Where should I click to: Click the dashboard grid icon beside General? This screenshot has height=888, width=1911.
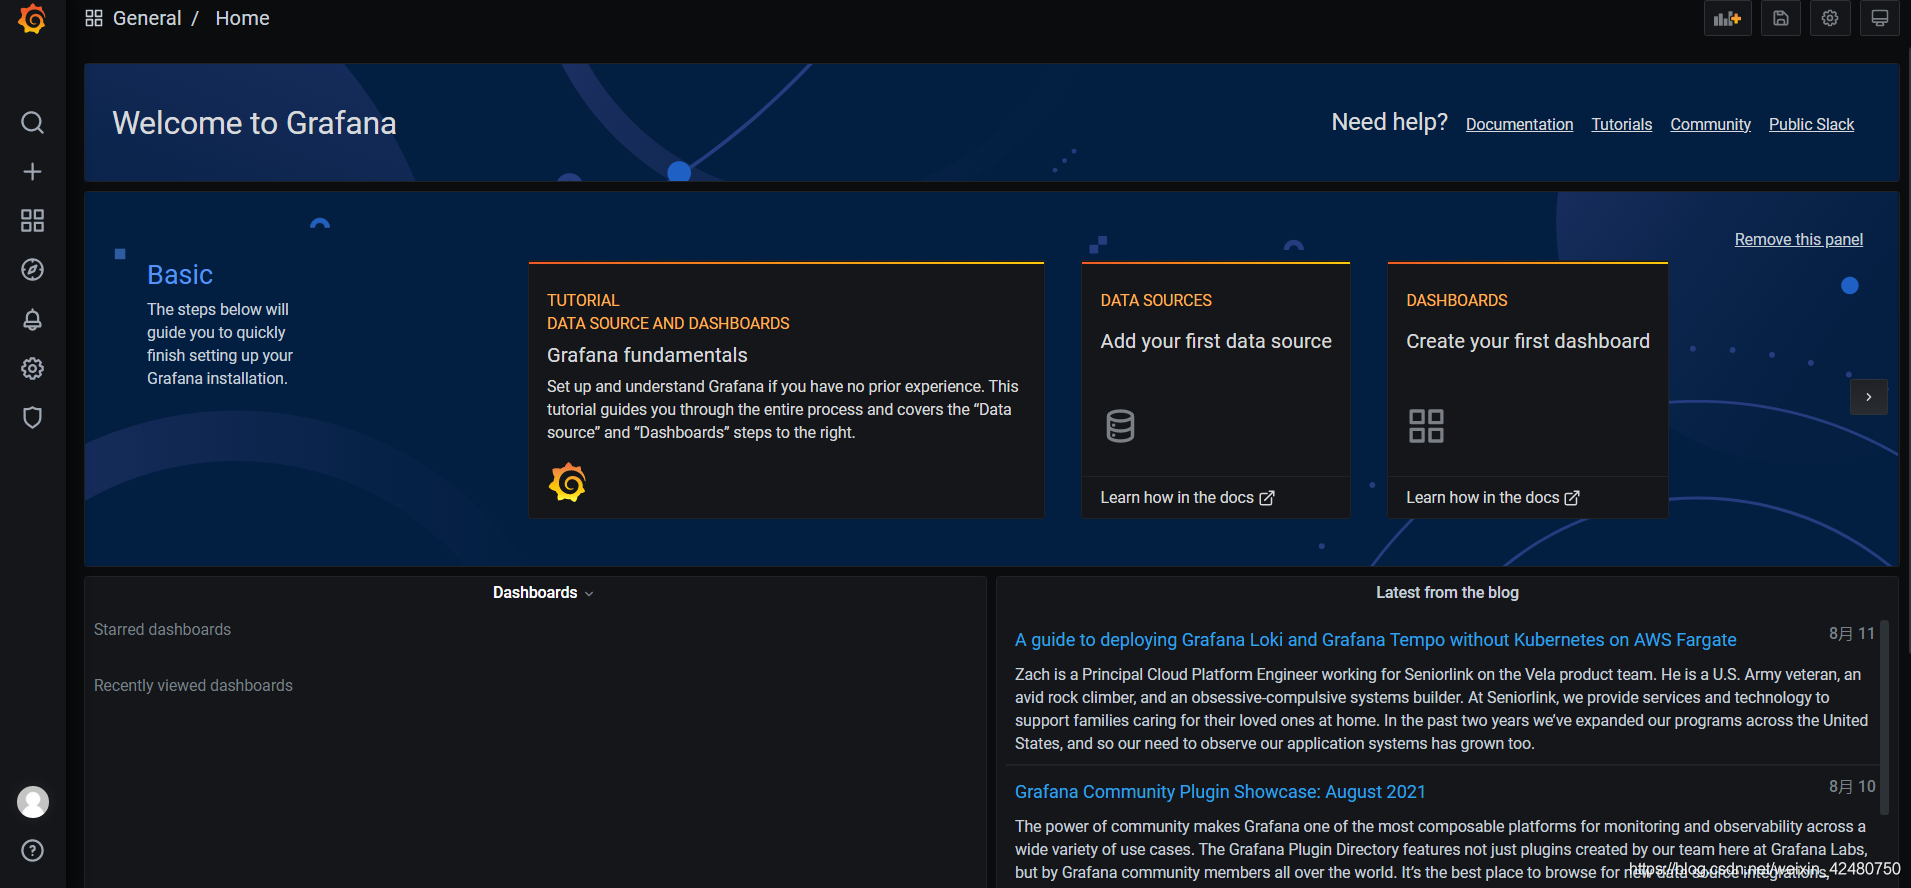pyautogui.click(x=94, y=18)
